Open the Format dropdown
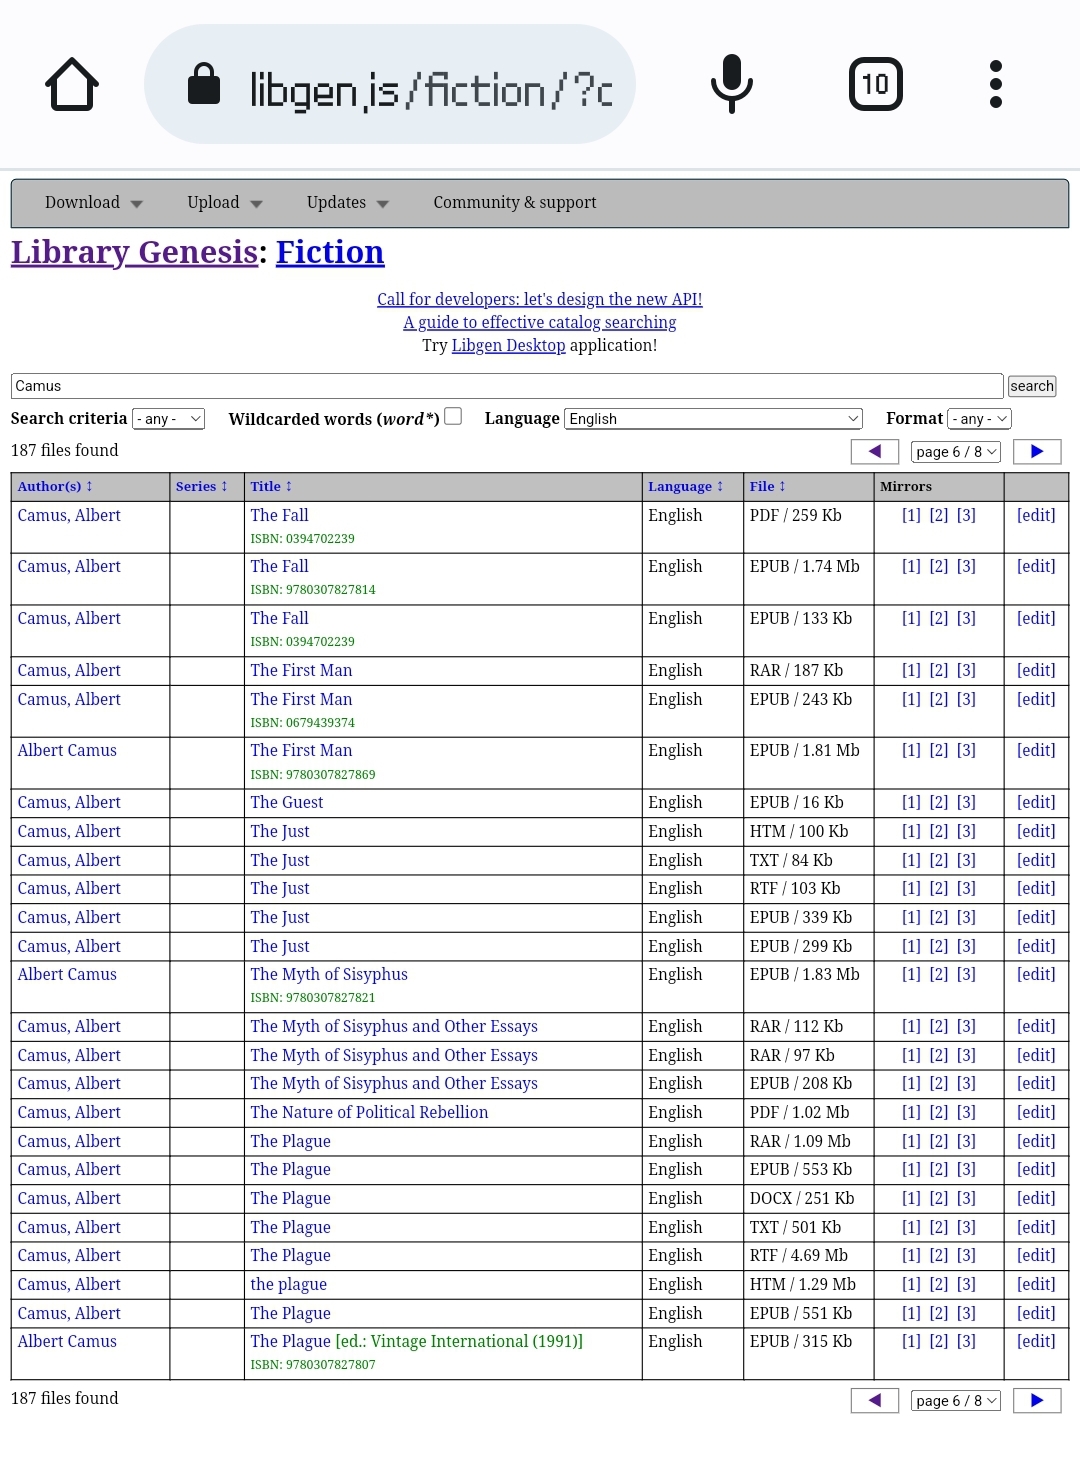 979,419
